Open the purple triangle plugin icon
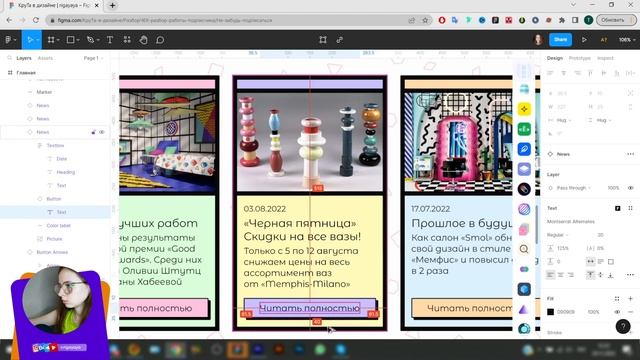 (x=524, y=309)
